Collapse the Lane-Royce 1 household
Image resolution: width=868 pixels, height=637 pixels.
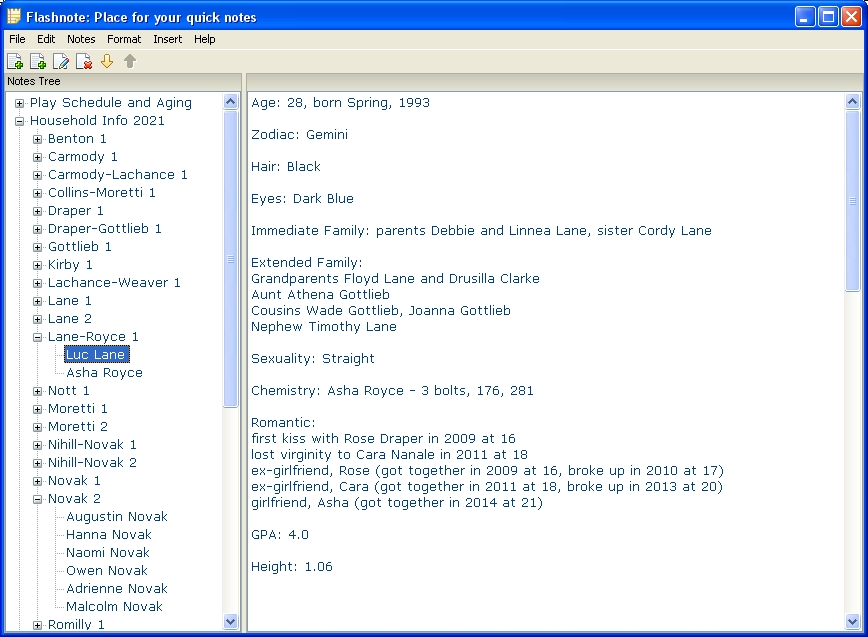pos(37,337)
